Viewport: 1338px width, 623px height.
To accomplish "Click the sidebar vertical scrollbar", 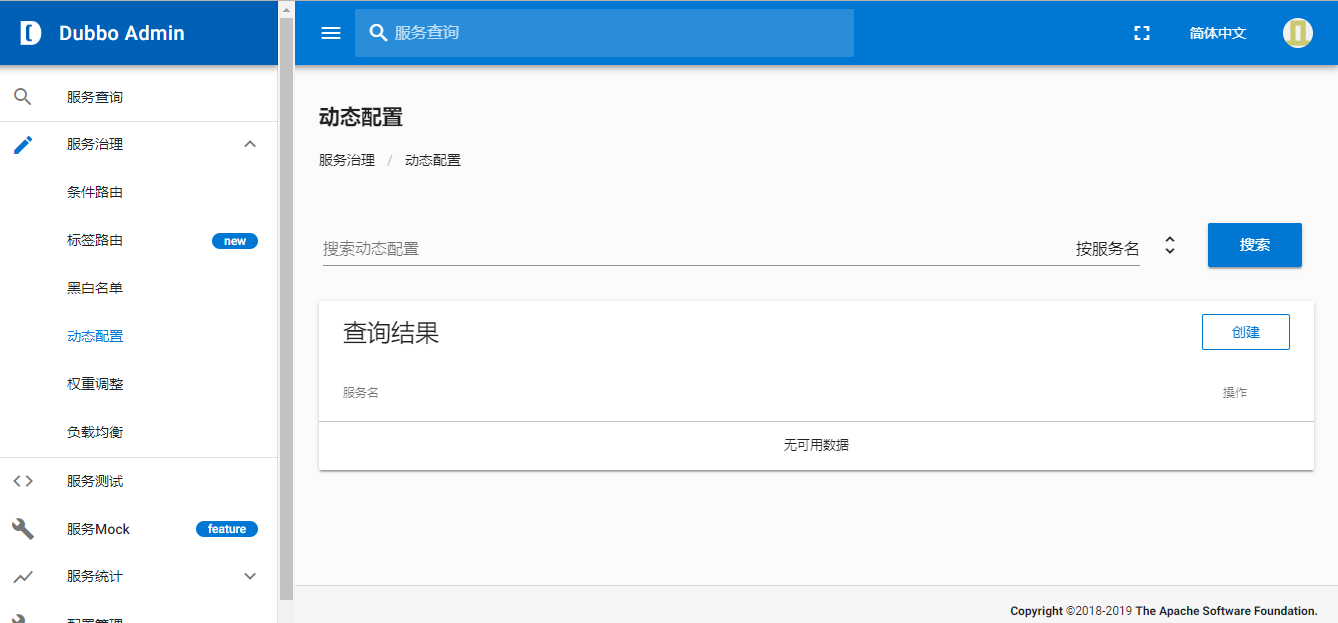I will pos(286,308).
